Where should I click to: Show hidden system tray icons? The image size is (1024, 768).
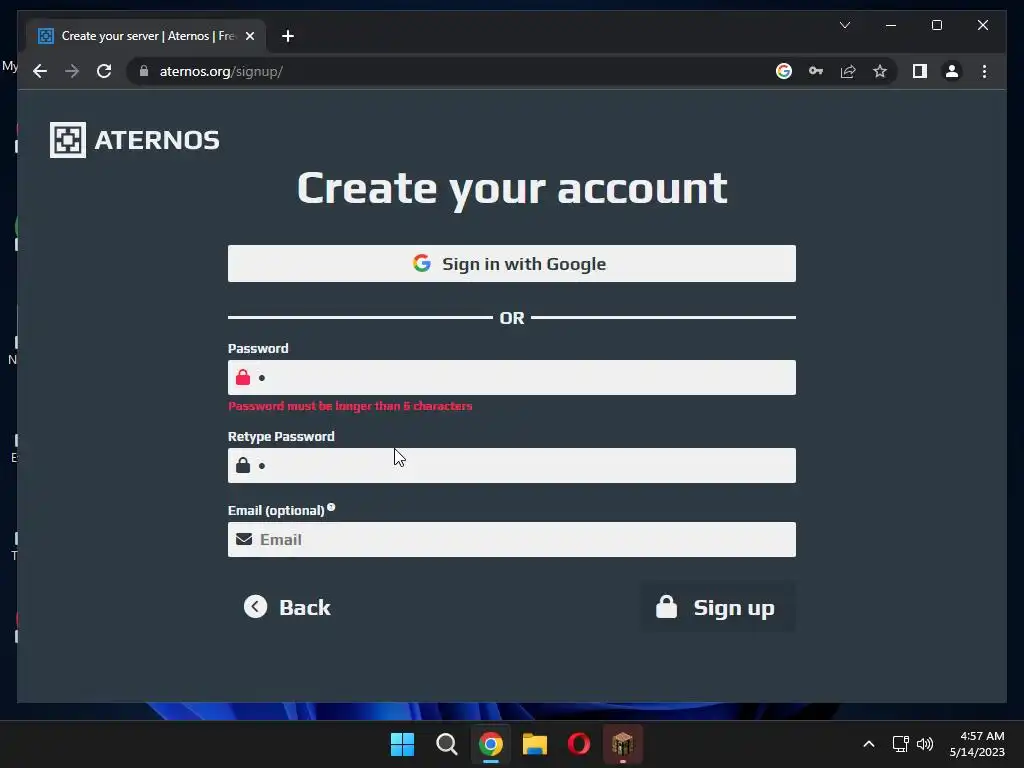click(x=869, y=744)
